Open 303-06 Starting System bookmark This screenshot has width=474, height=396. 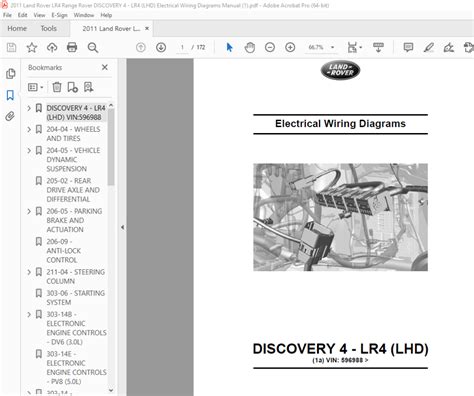tap(75, 298)
